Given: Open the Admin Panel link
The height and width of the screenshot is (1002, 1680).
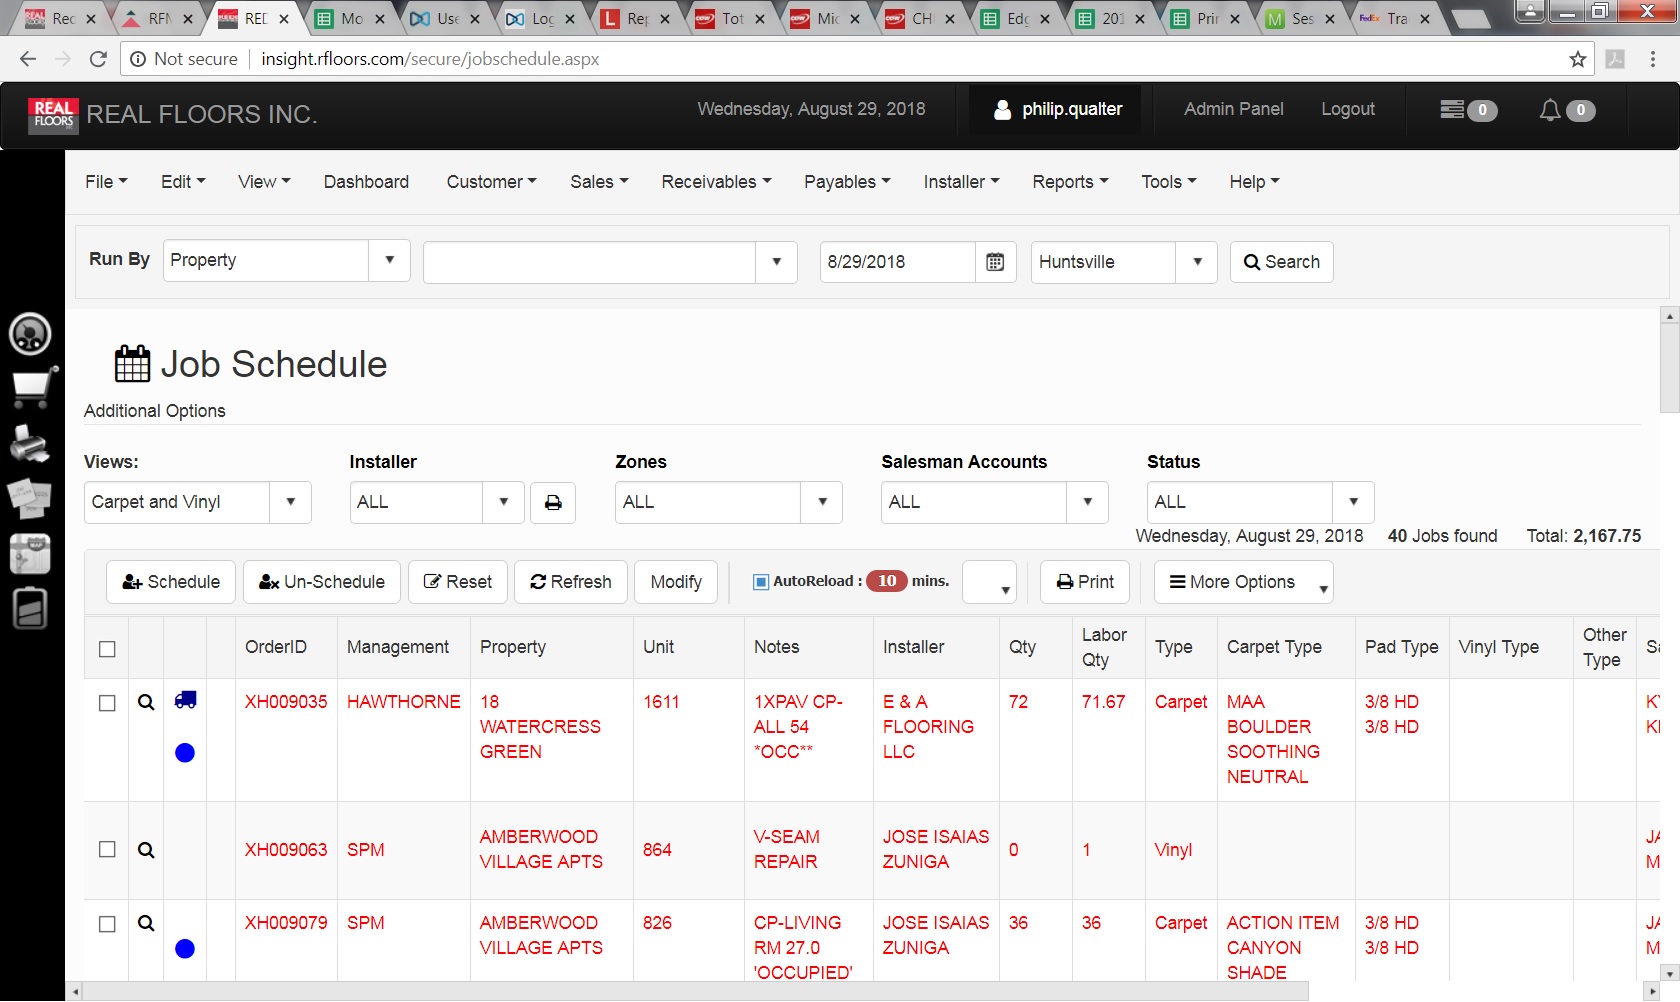Looking at the screenshot, I should [x=1234, y=109].
